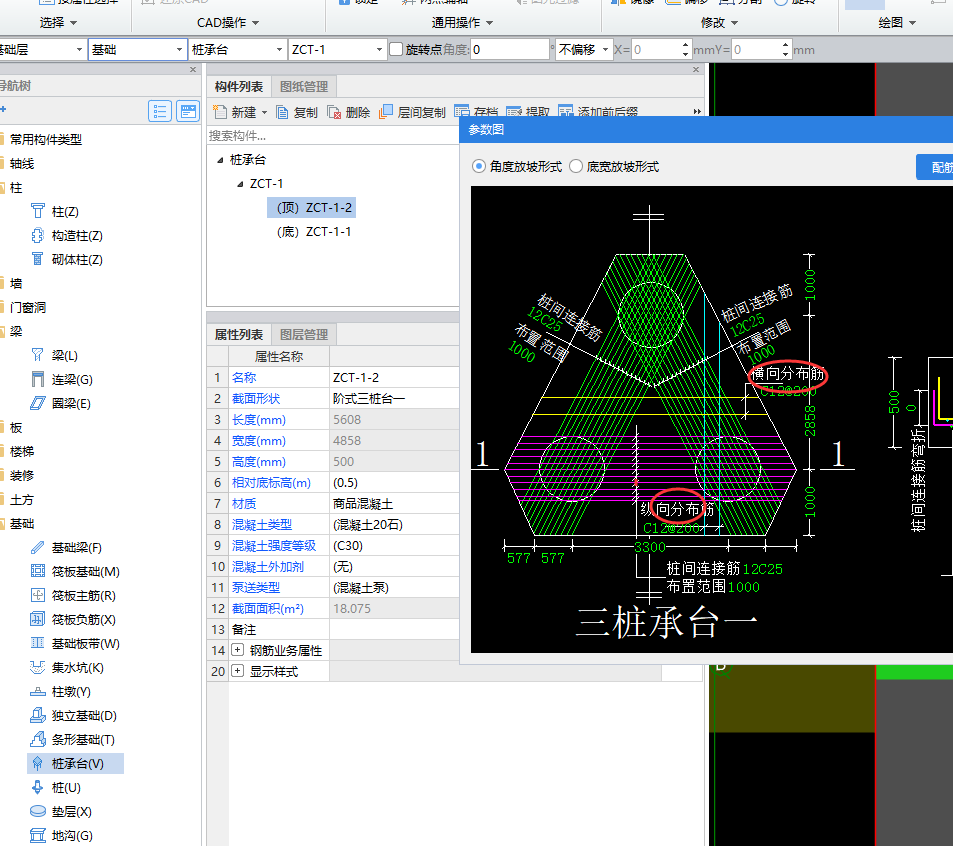Screen dimensions: 953x846
Task: Switch navigation tree to panel view icon
Action: 188,111
